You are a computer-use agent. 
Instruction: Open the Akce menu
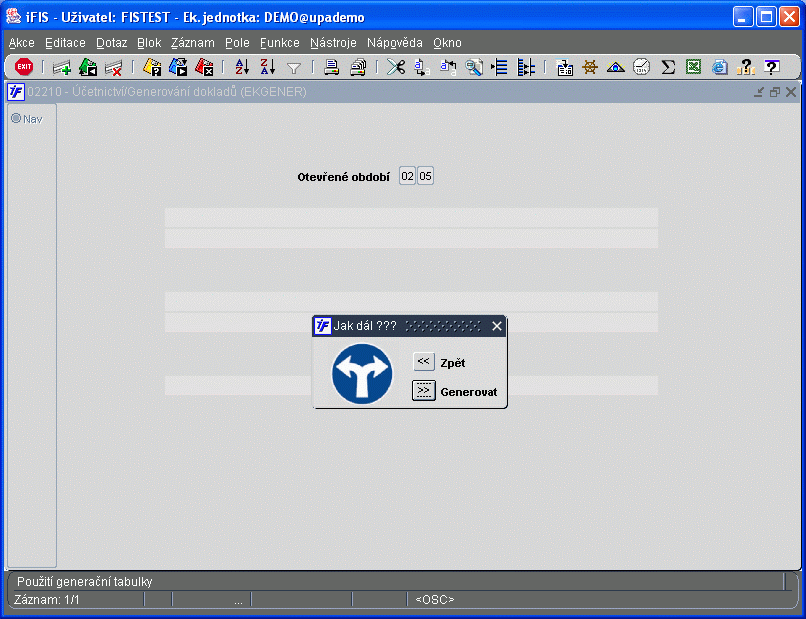(22, 43)
